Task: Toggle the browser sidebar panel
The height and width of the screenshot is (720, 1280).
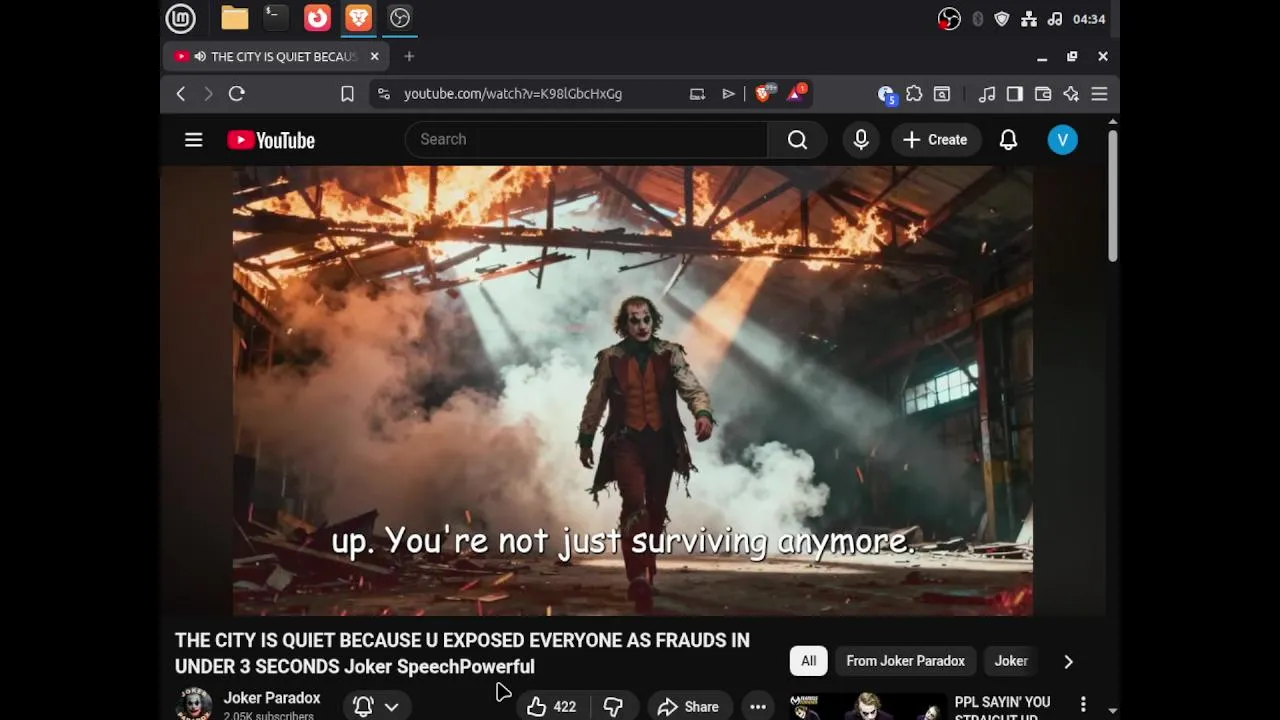Action: tap(1015, 93)
